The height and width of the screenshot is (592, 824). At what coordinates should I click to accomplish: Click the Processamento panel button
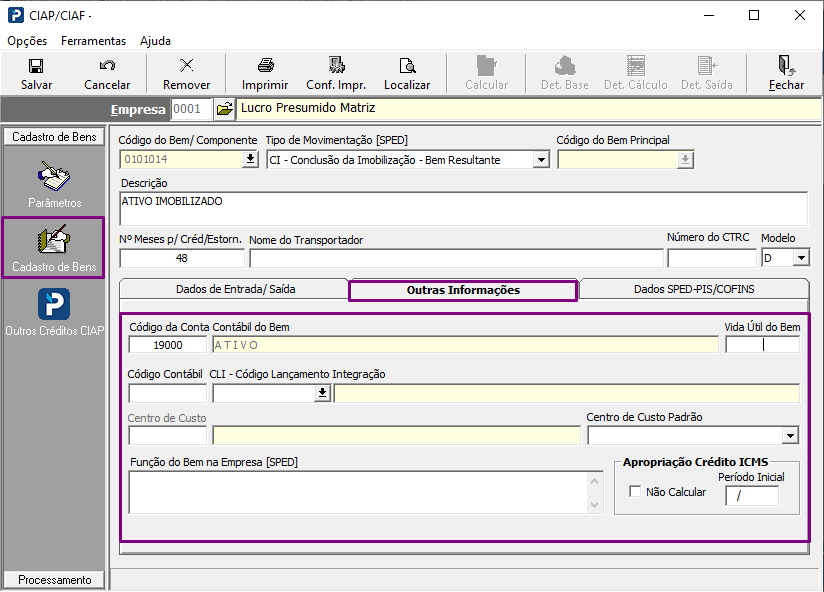(54, 580)
